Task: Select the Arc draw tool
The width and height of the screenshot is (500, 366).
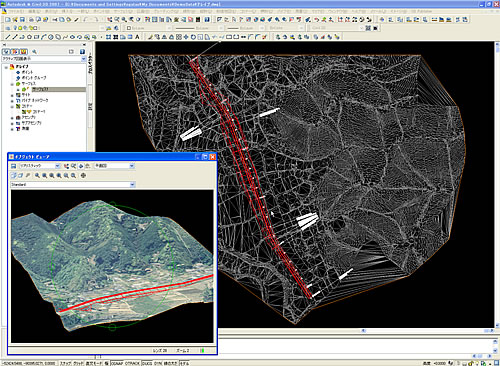Action: click(x=44, y=37)
